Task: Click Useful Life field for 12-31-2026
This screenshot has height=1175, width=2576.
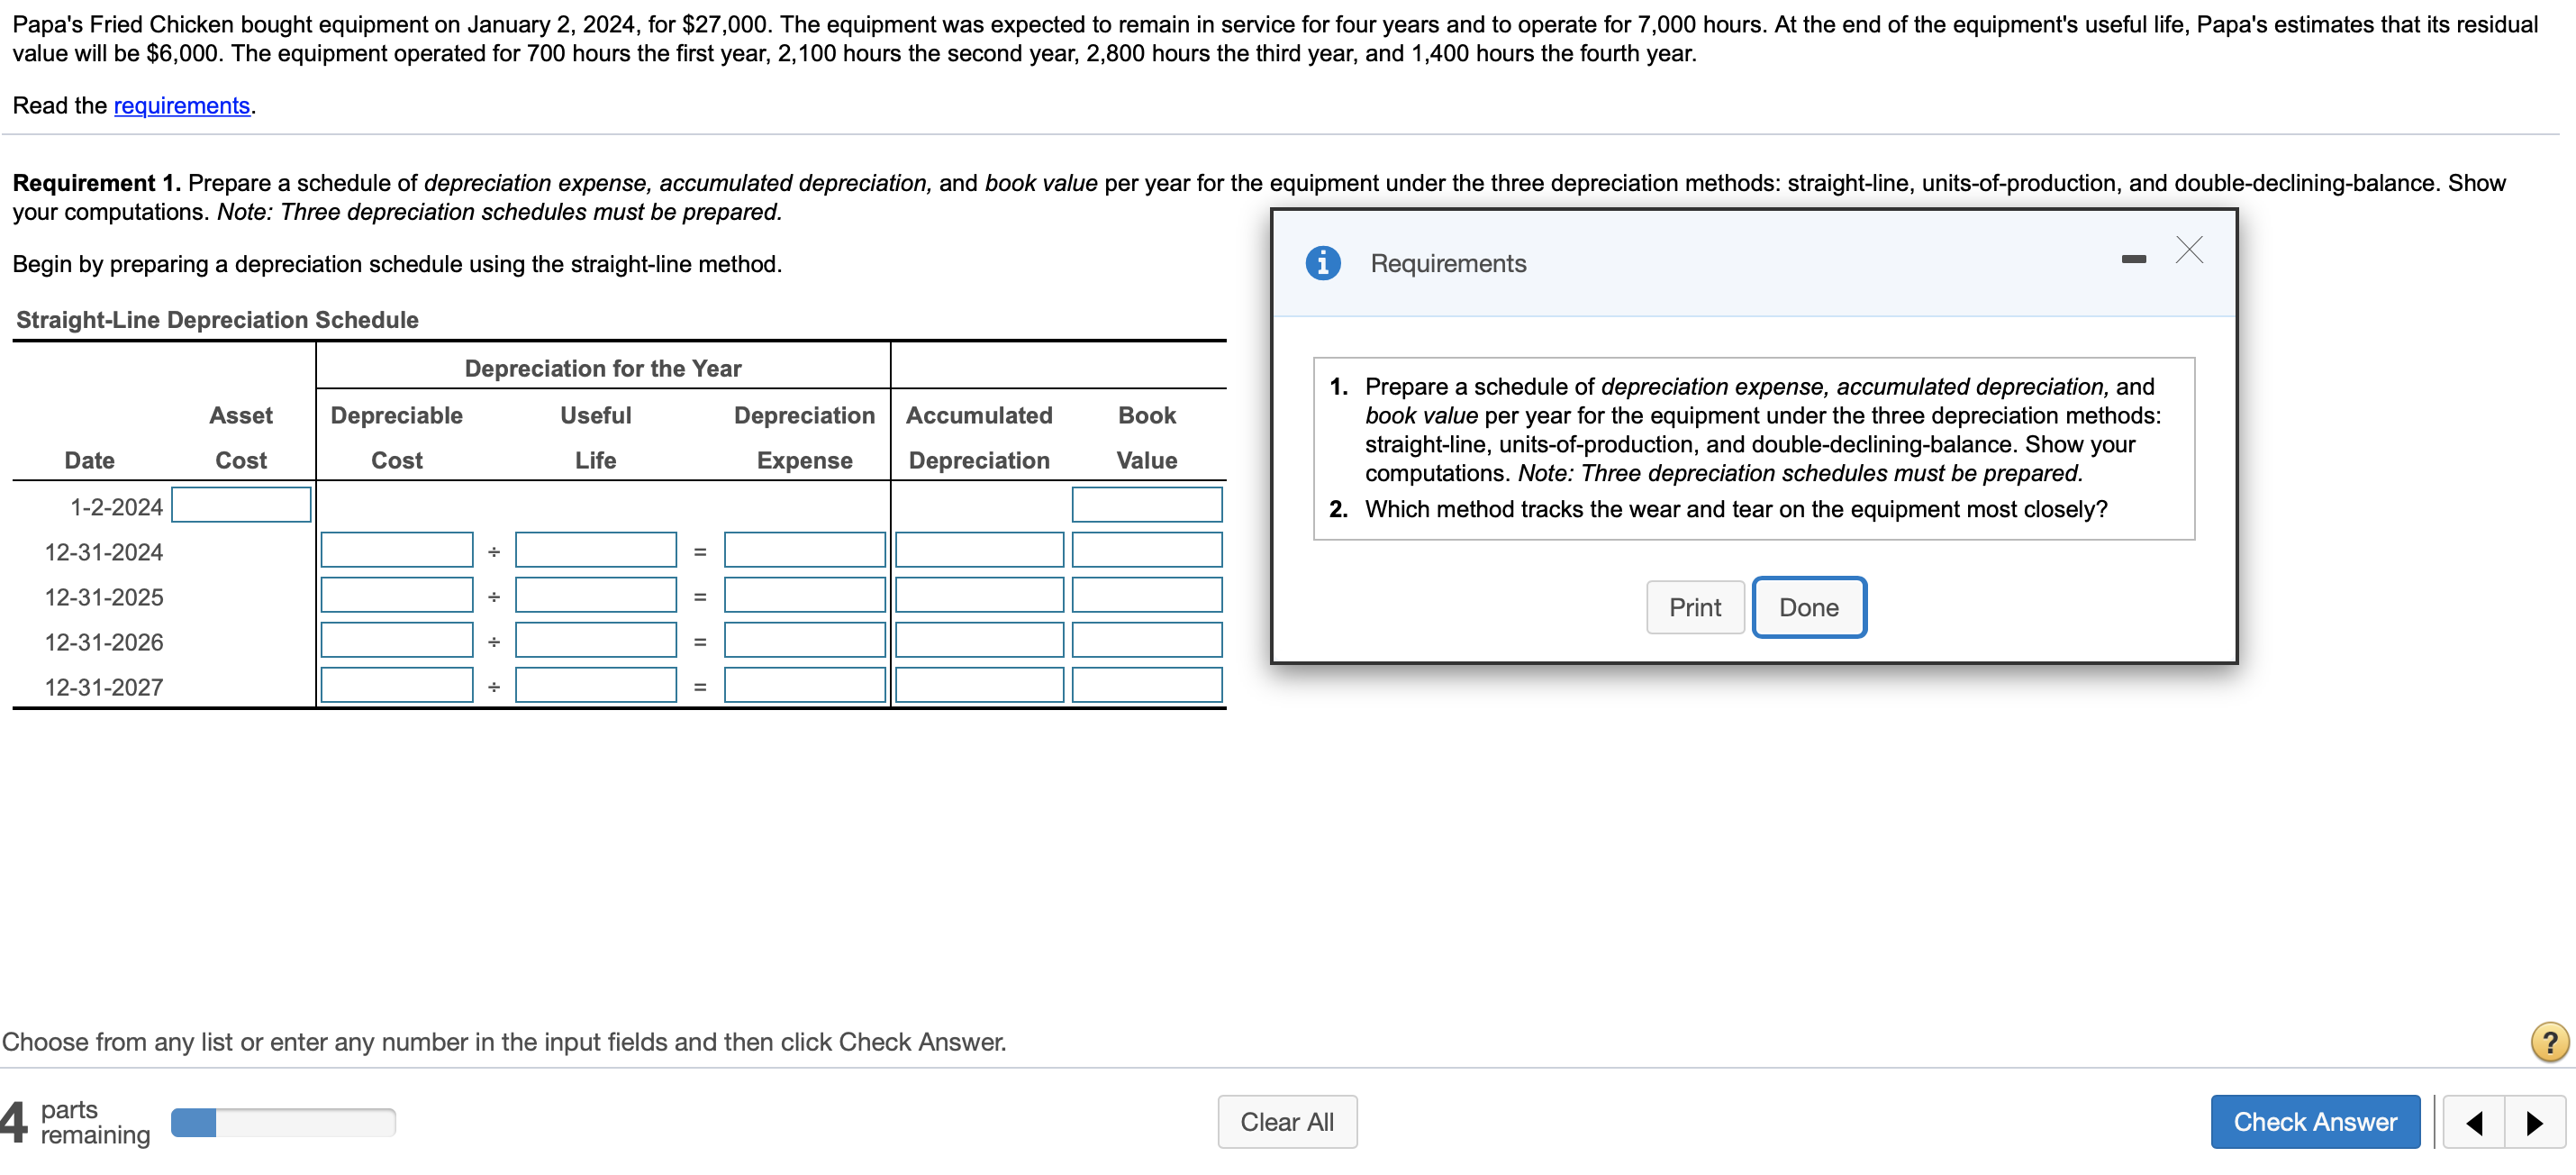Action: coord(596,640)
